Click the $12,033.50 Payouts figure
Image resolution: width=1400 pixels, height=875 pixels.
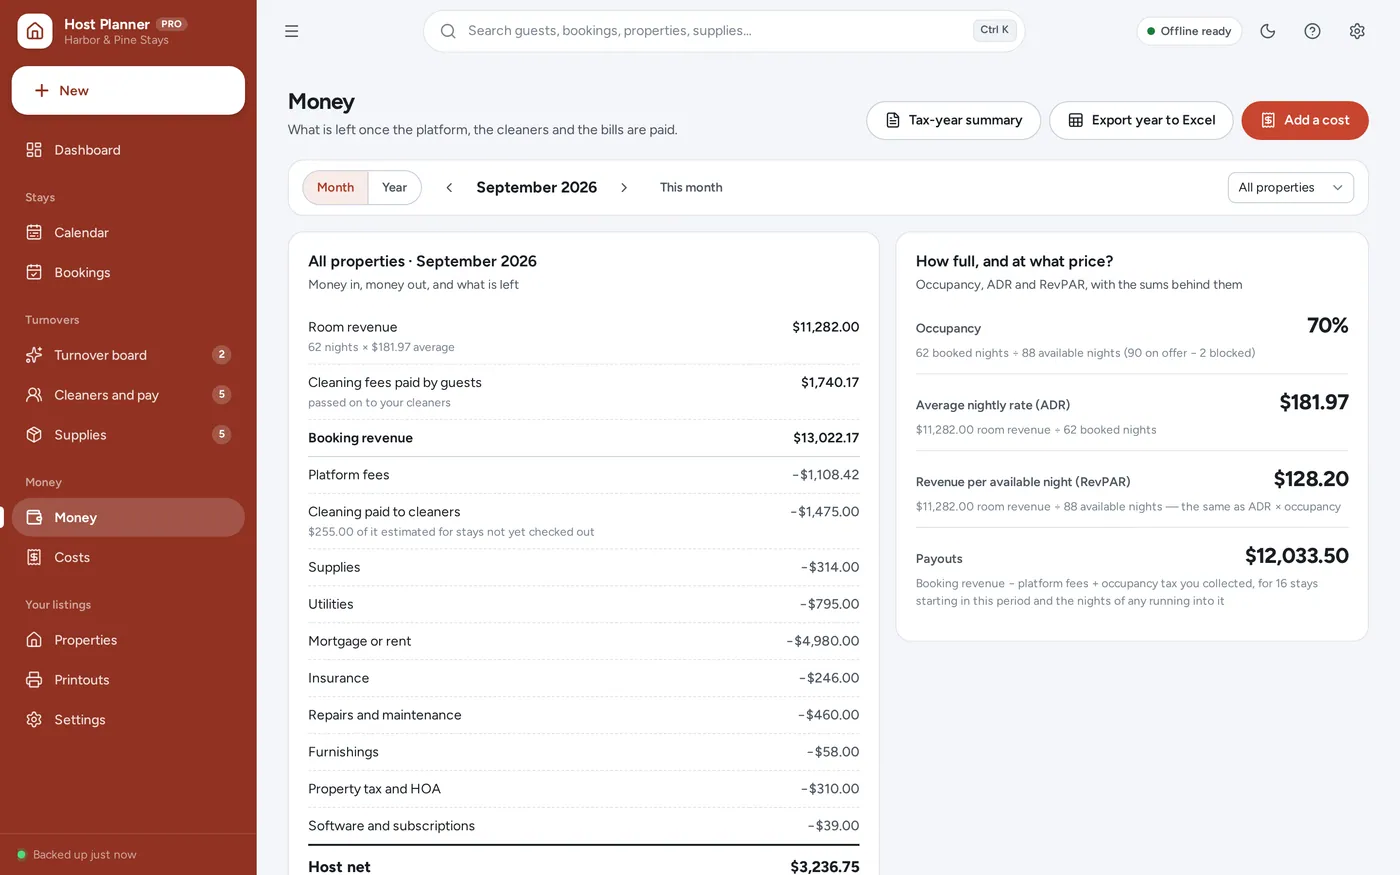pyautogui.click(x=1297, y=557)
